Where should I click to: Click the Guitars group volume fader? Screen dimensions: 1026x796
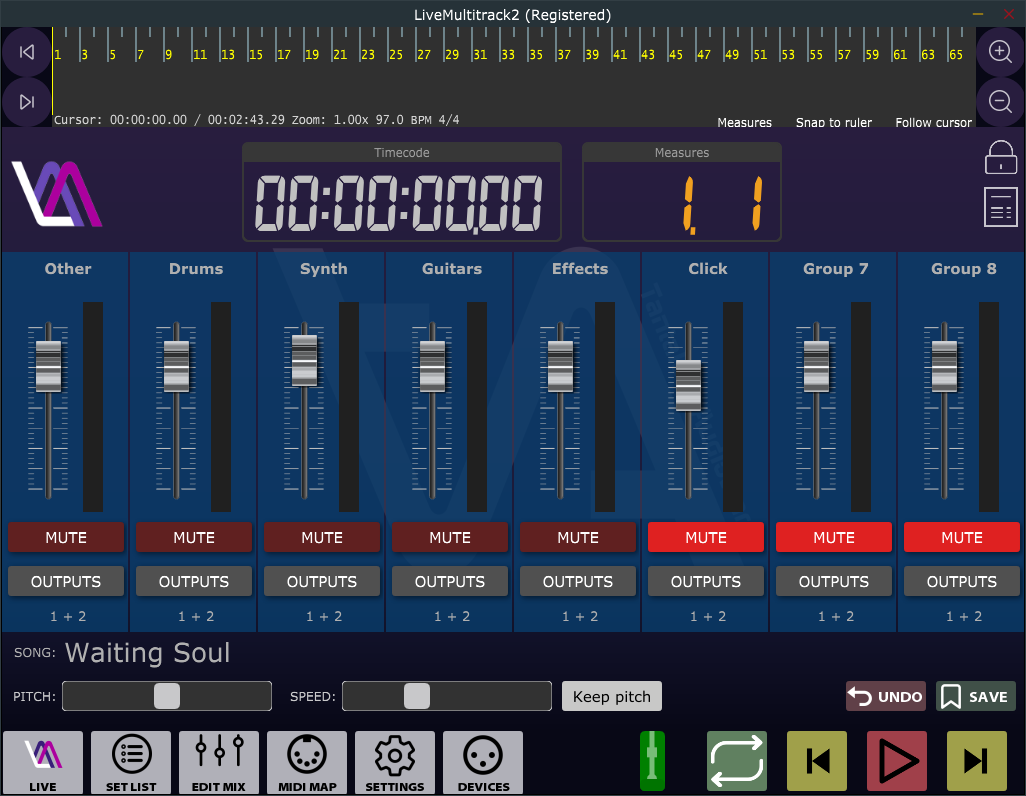point(432,366)
